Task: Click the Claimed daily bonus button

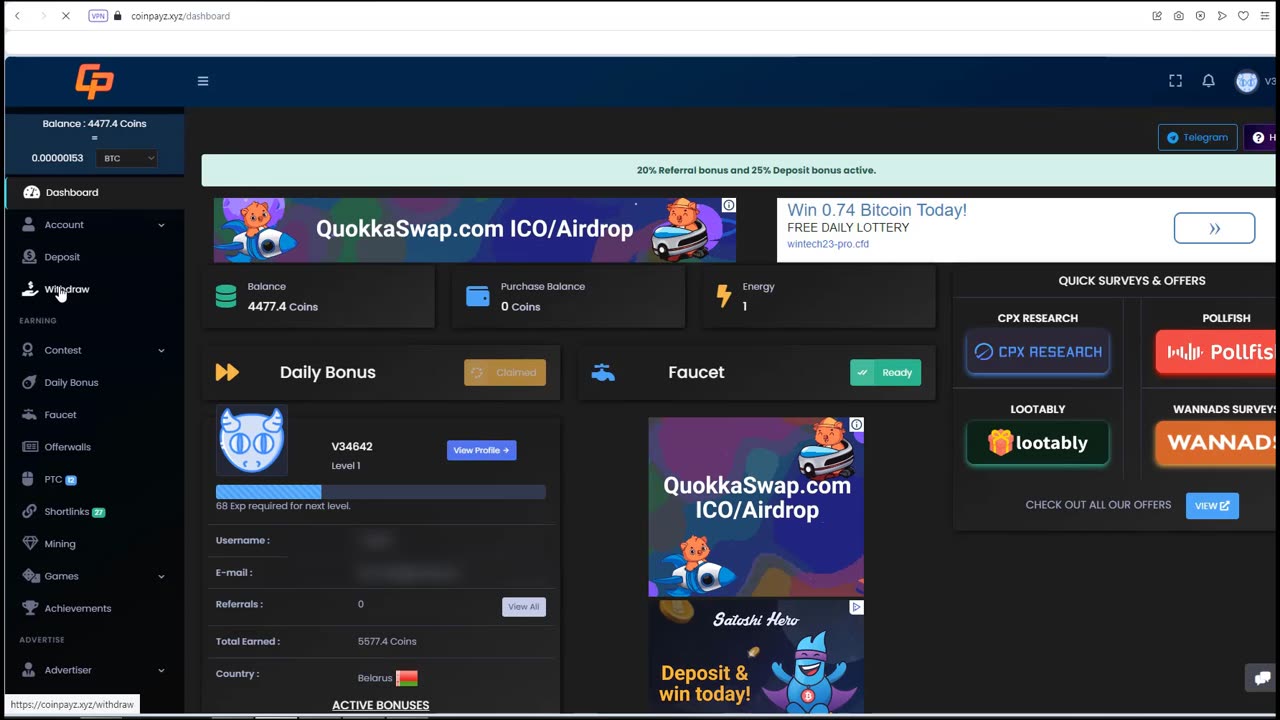Action: (x=505, y=372)
